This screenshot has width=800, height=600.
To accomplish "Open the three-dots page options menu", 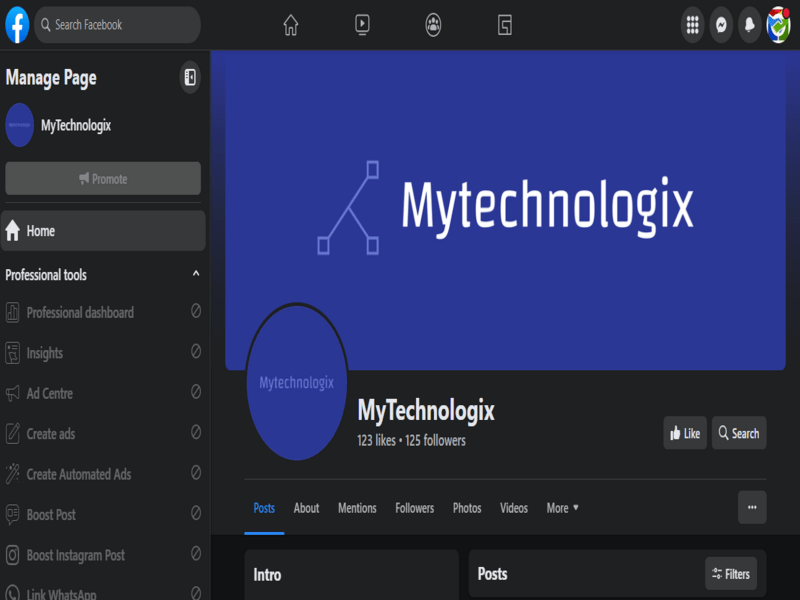I will tap(752, 507).
